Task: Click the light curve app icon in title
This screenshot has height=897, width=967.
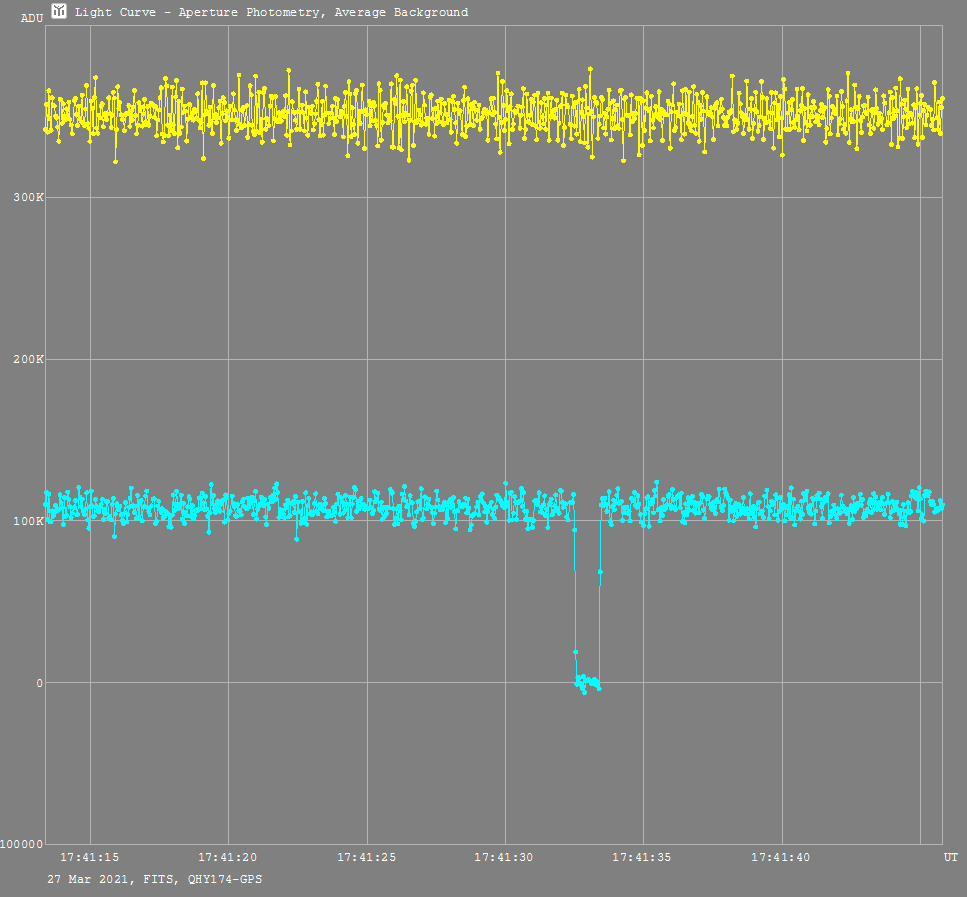Action: pyautogui.click(x=59, y=11)
